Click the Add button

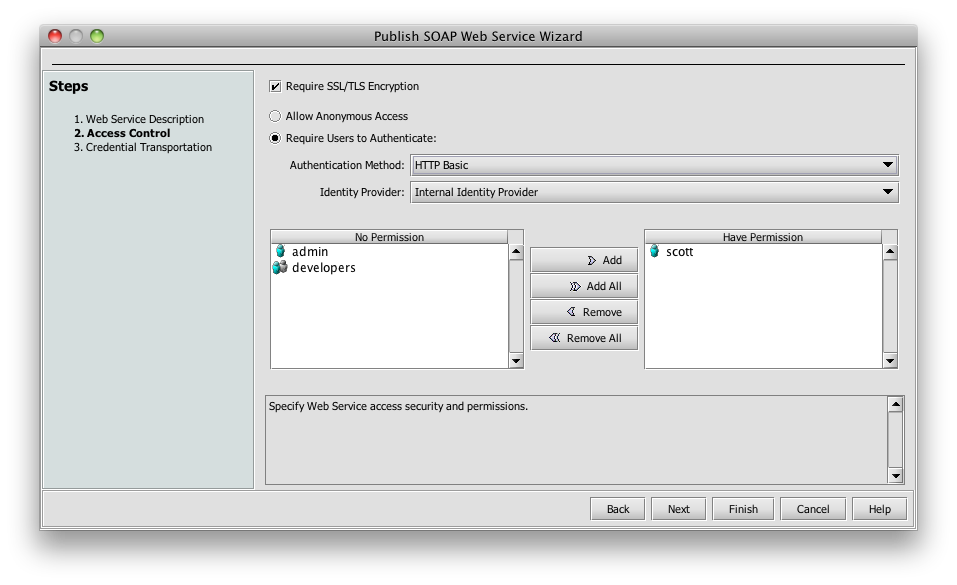point(584,260)
